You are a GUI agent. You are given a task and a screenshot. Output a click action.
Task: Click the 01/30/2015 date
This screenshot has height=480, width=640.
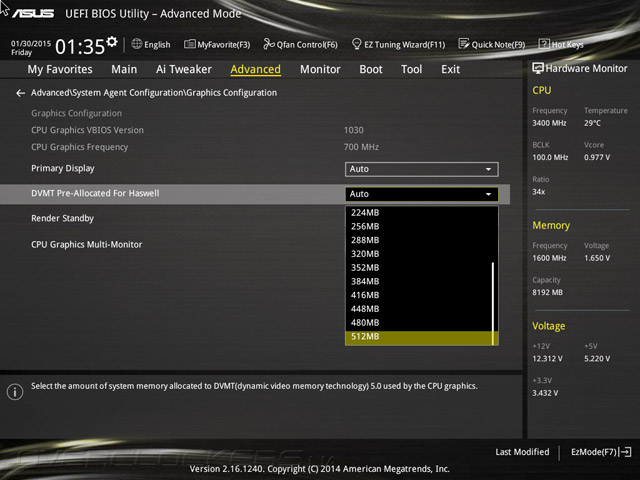point(31,43)
